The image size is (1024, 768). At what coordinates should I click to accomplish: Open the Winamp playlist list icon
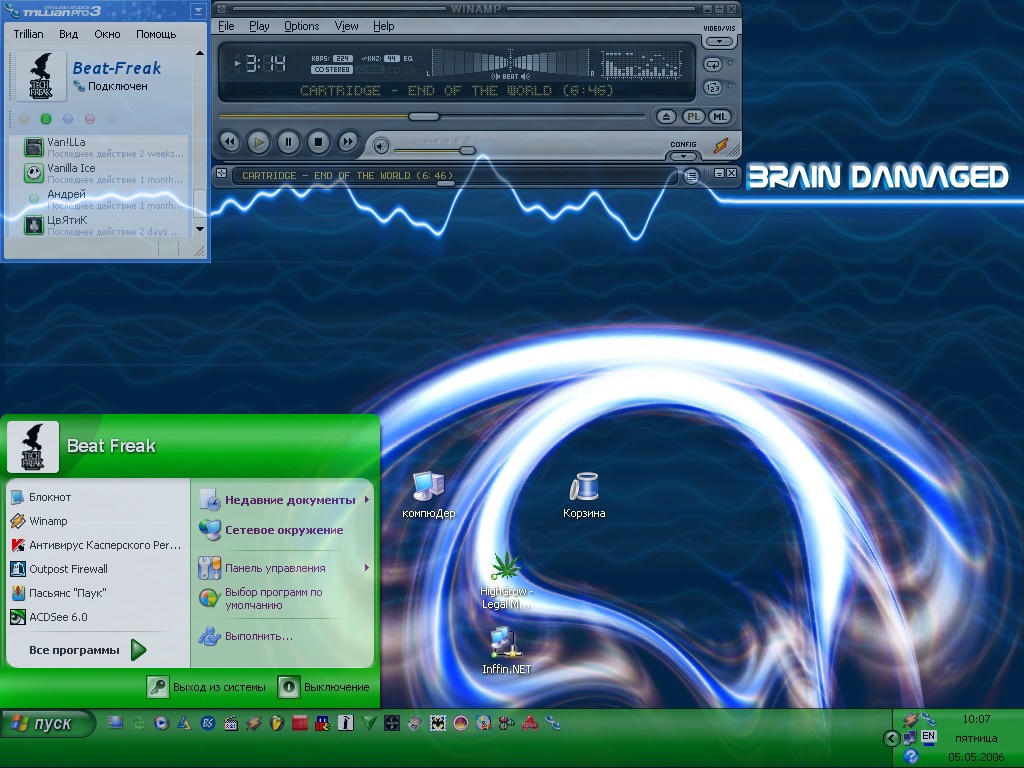coord(692,176)
